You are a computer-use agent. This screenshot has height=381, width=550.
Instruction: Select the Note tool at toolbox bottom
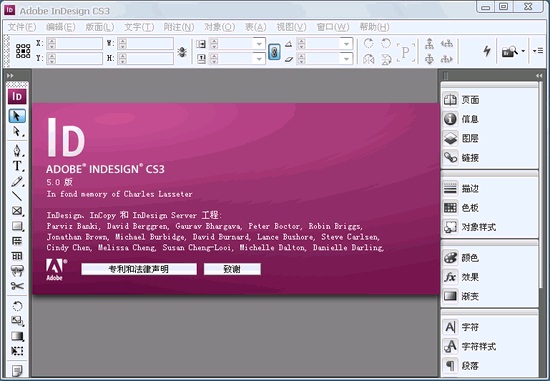[17, 370]
